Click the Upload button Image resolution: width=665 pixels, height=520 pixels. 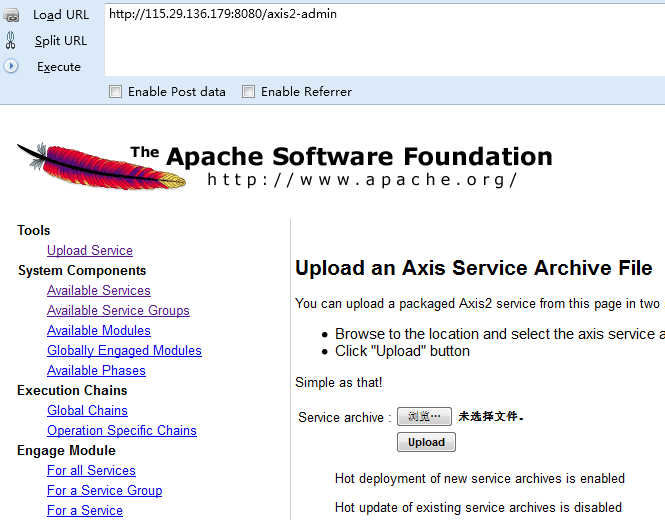(x=426, y=442)
